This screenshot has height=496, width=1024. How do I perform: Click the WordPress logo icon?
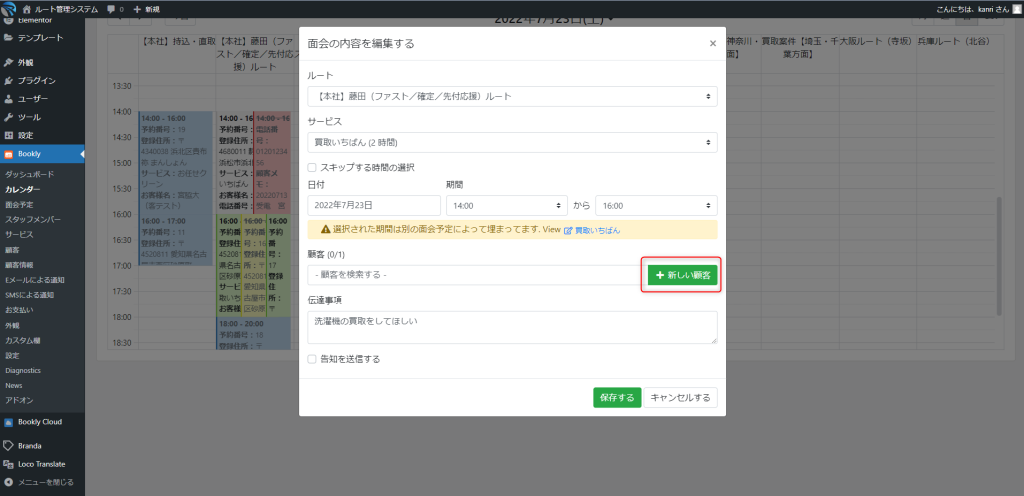coord(8,8)
